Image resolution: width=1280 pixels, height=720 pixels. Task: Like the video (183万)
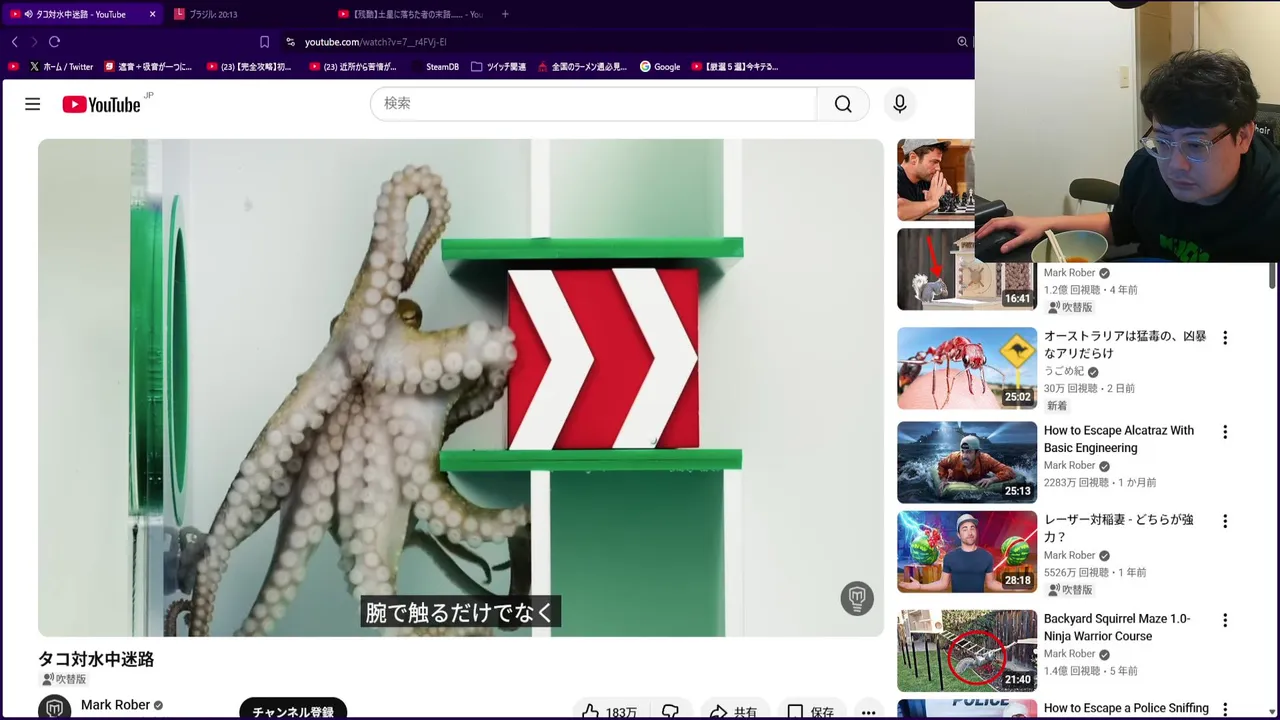(x=611, y=711)
